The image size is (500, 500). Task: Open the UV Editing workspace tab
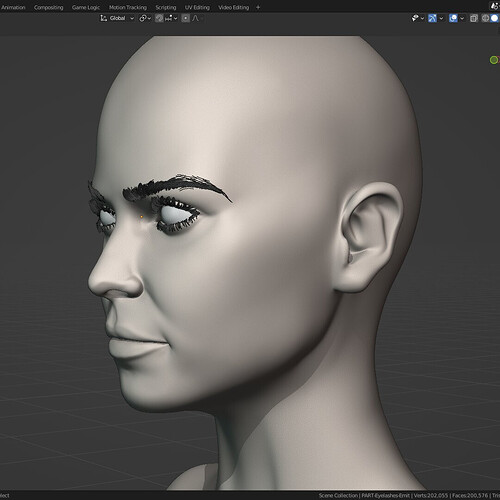click(x=197, y=7)
